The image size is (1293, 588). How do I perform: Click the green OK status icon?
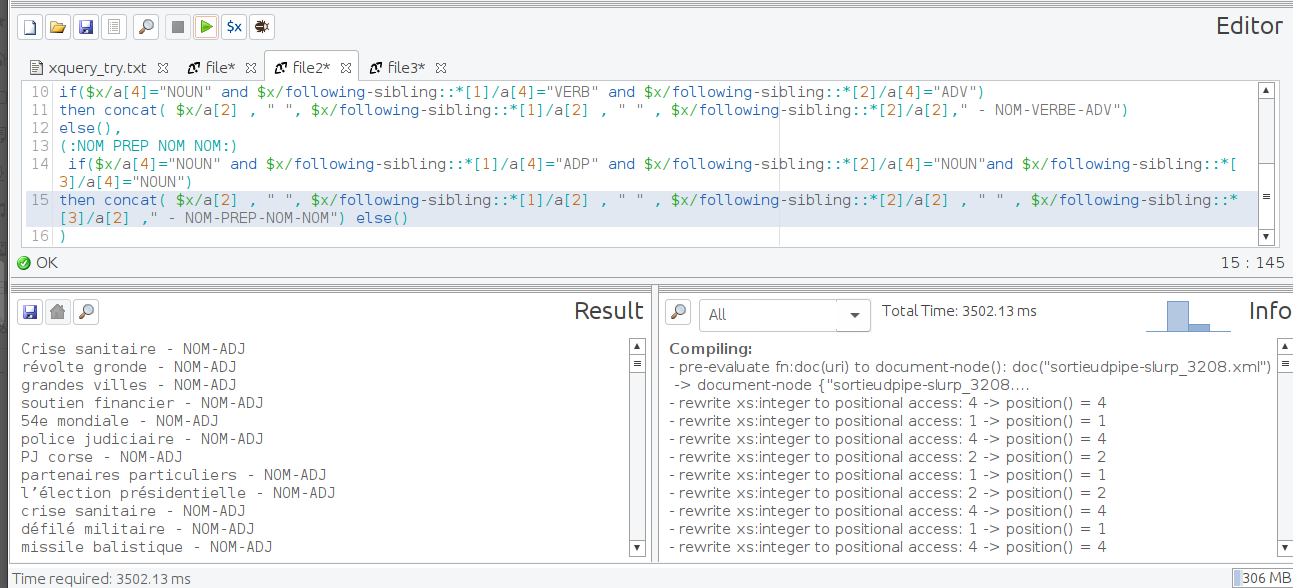(x=24, y=263)
